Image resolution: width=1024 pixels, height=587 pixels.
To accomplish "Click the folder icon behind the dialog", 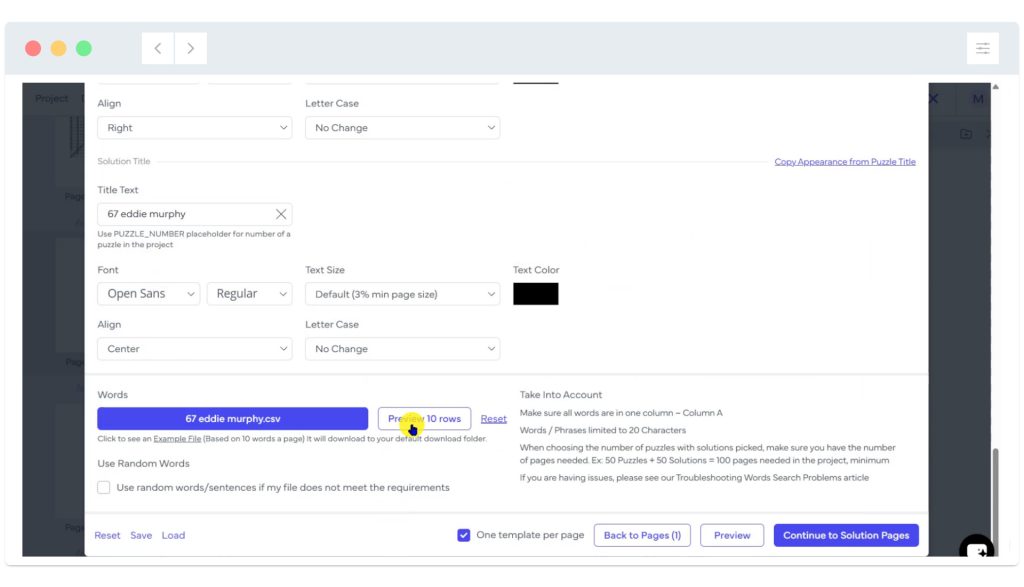I will (966, 134).
